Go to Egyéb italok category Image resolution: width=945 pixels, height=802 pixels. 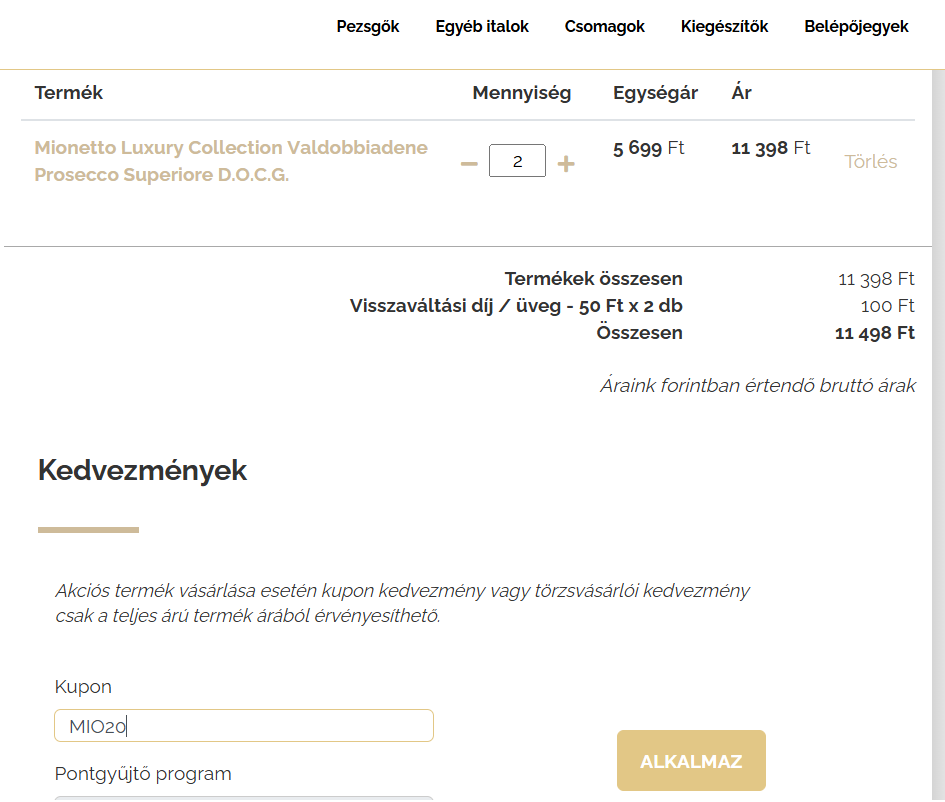coord(482,27)
